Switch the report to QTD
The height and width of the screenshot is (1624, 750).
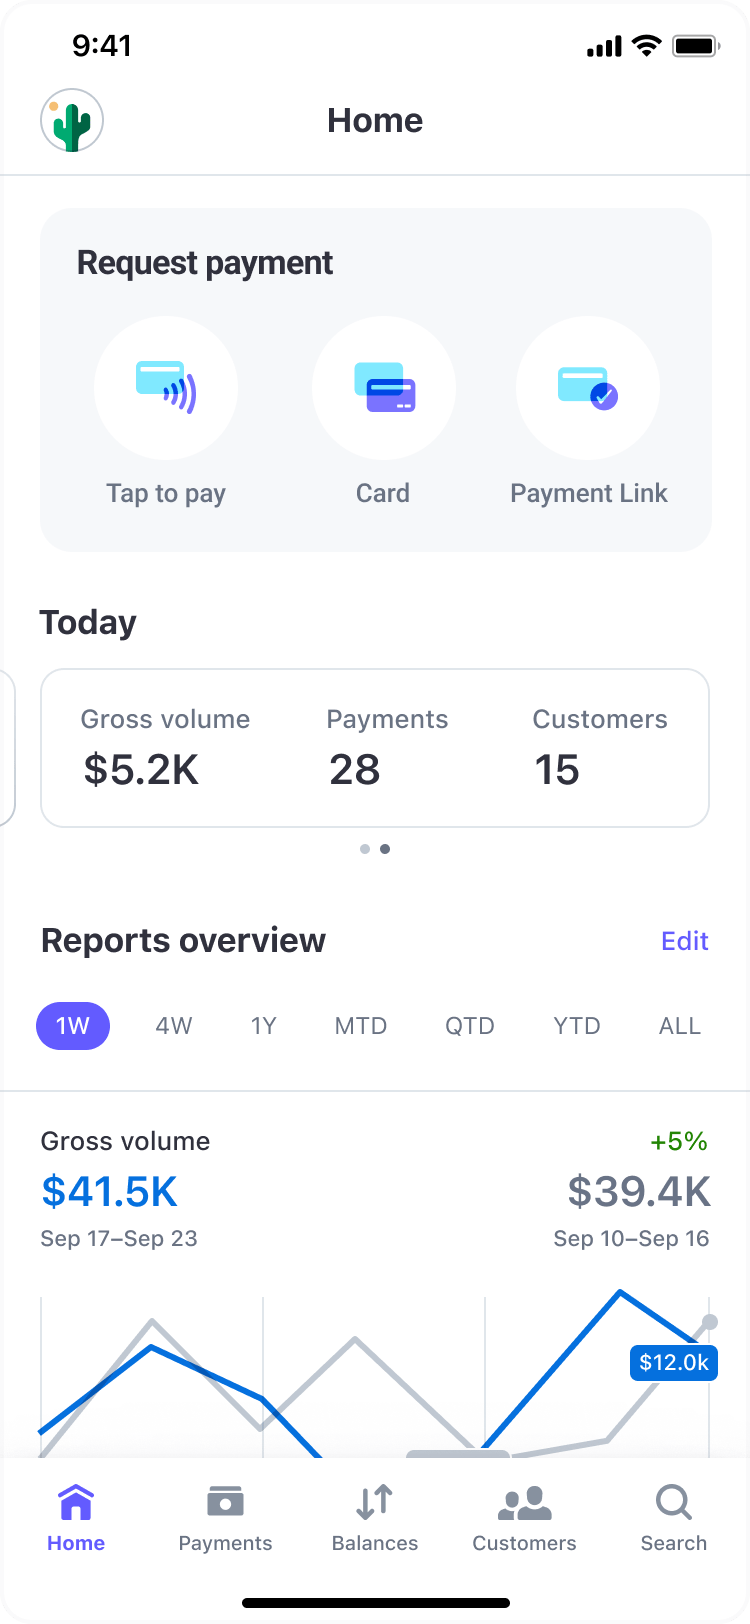tap(470, 1026)
